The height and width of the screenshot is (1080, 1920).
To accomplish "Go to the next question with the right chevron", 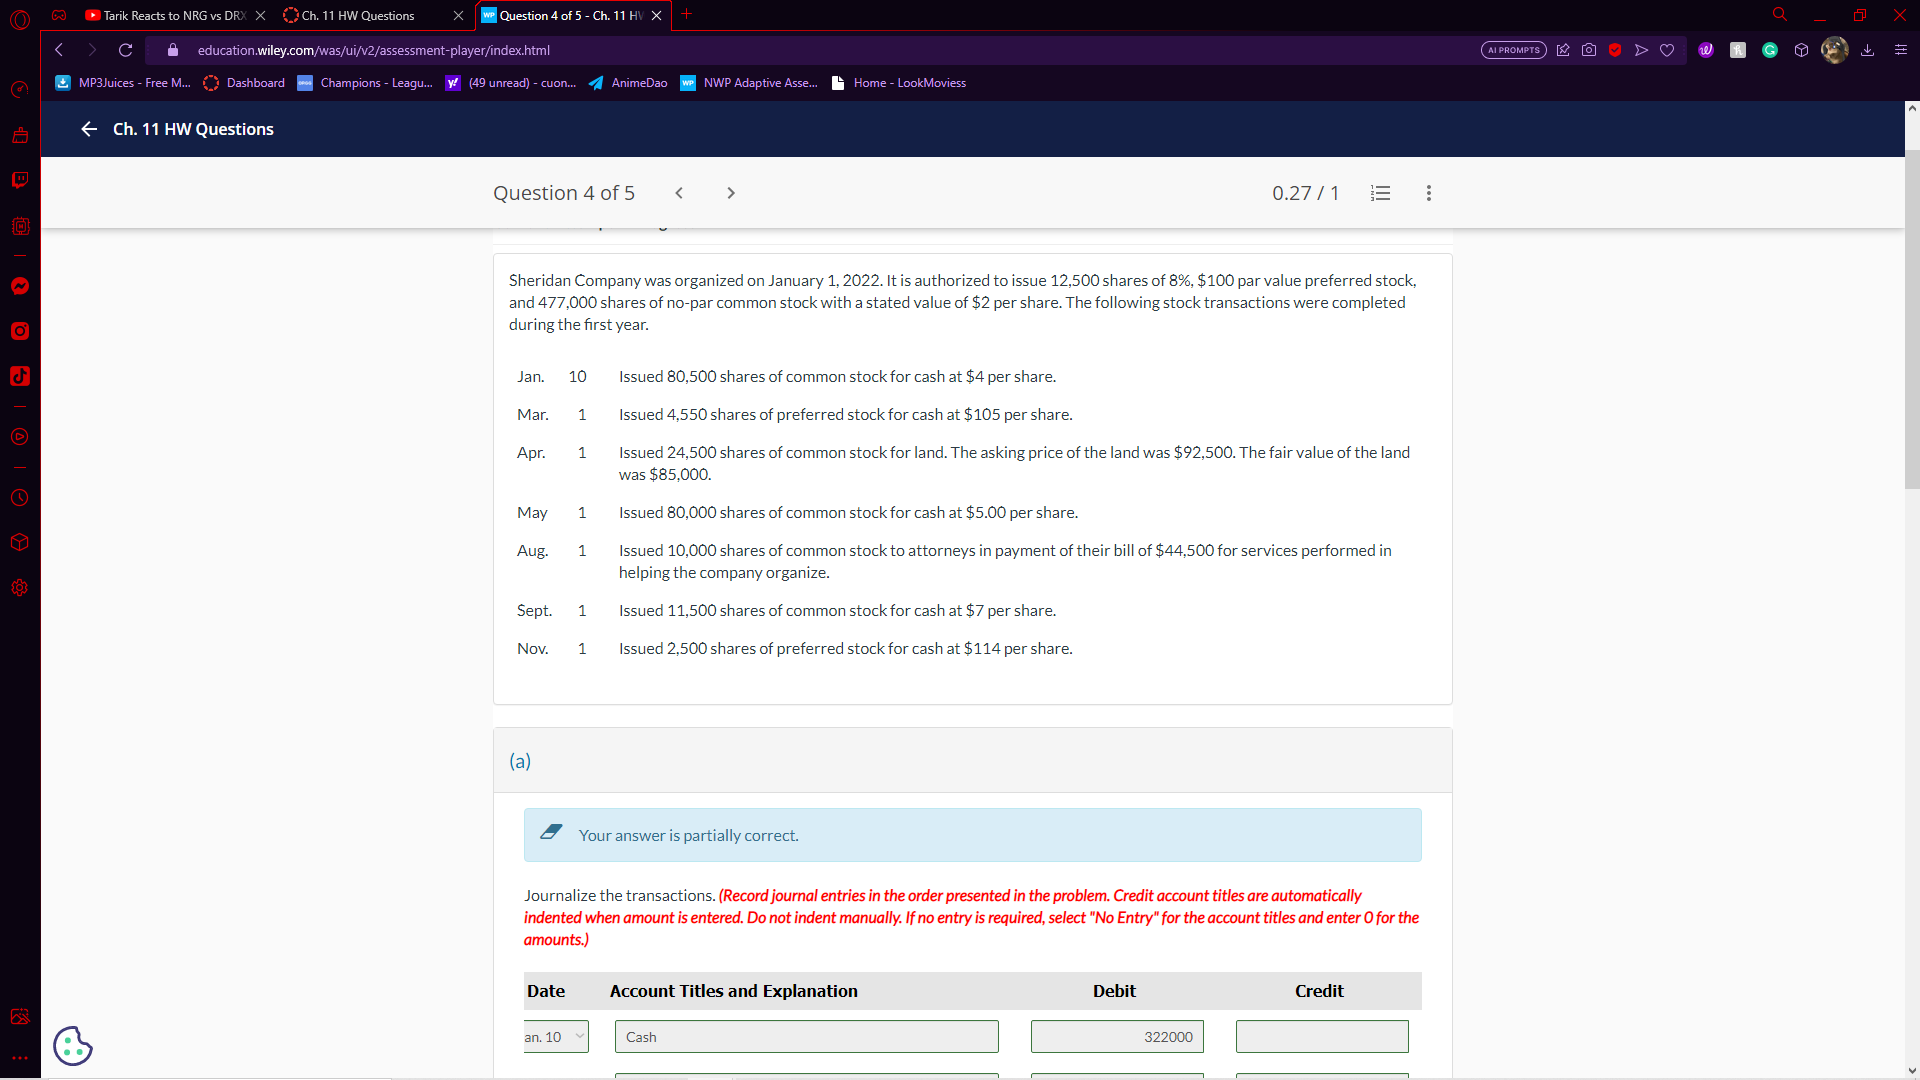I will pyautogui.click(x=731, y=193).
